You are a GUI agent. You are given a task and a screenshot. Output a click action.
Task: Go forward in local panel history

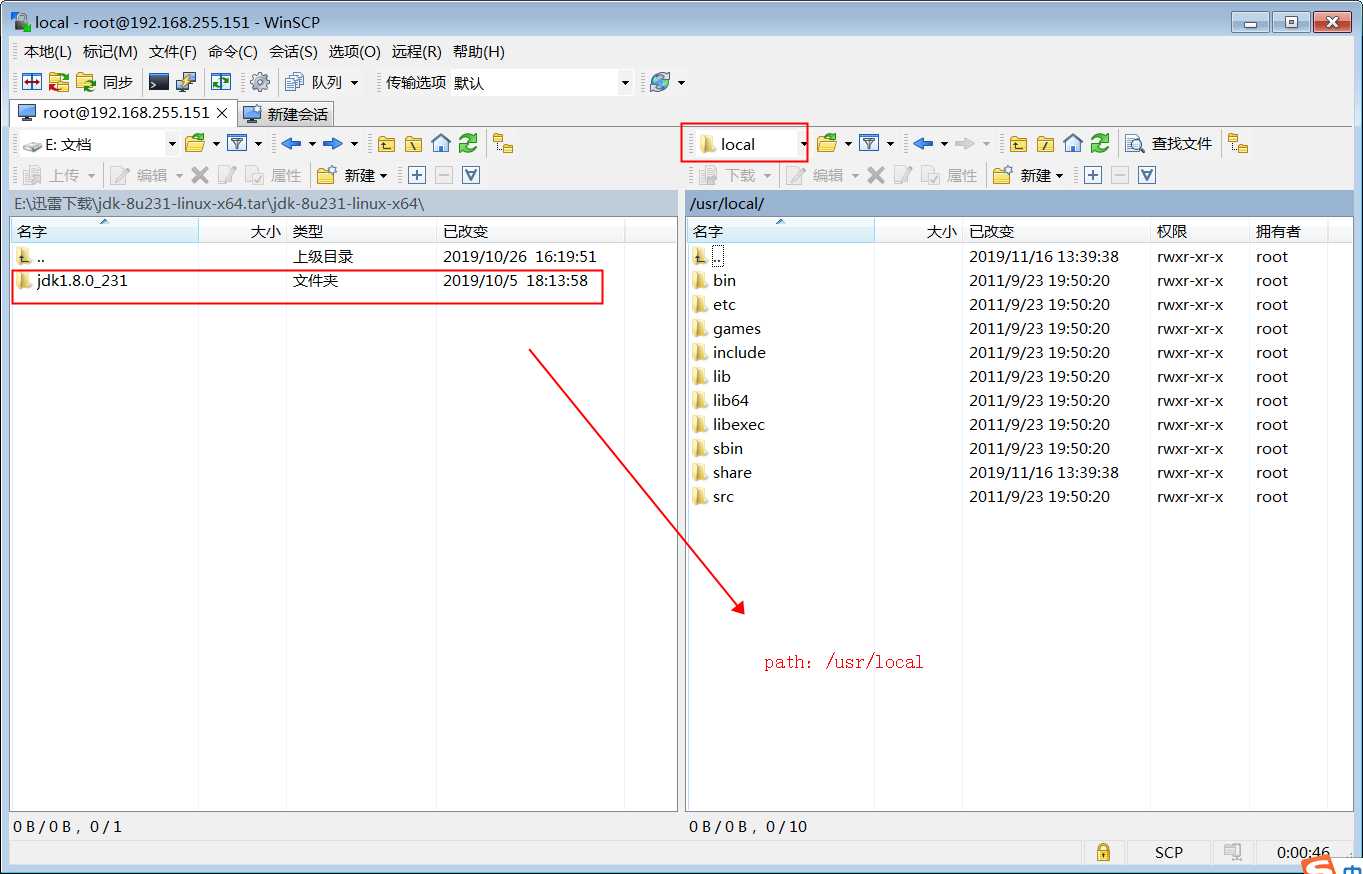(333, 144)
